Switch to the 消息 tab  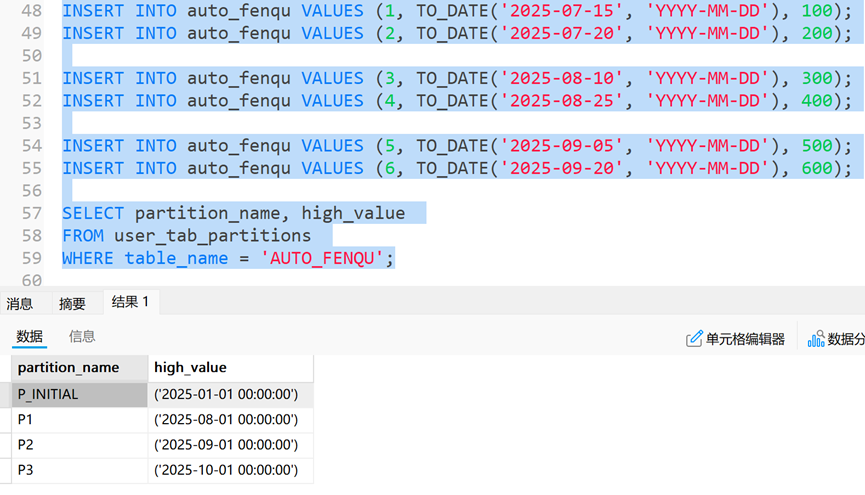point(20,304)
